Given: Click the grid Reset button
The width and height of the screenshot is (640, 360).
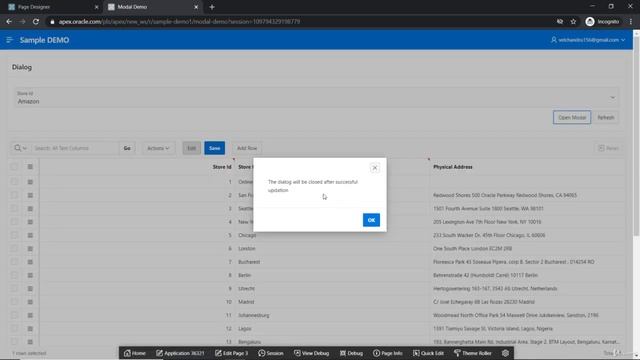Looking at the screenshot, I should point(608,148).
